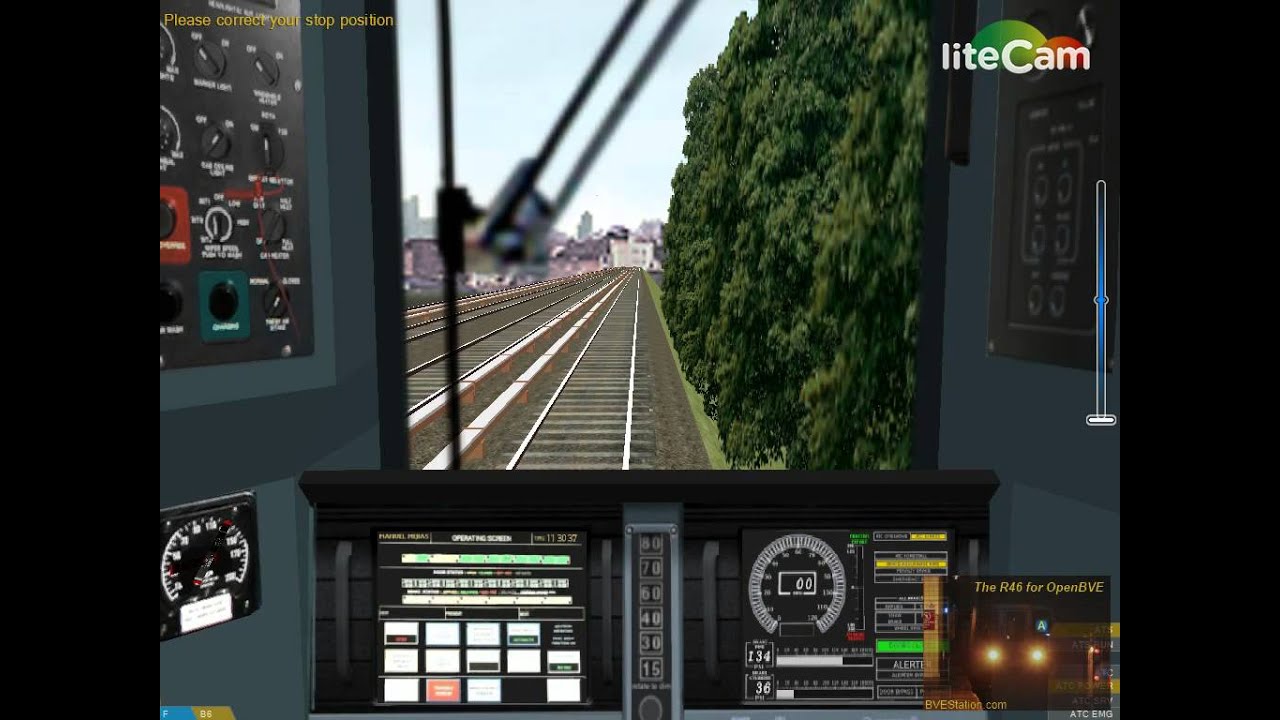Click the B6 brake notch indicator
Viewport: 1280px width, 720px height.
click(208, 713)
